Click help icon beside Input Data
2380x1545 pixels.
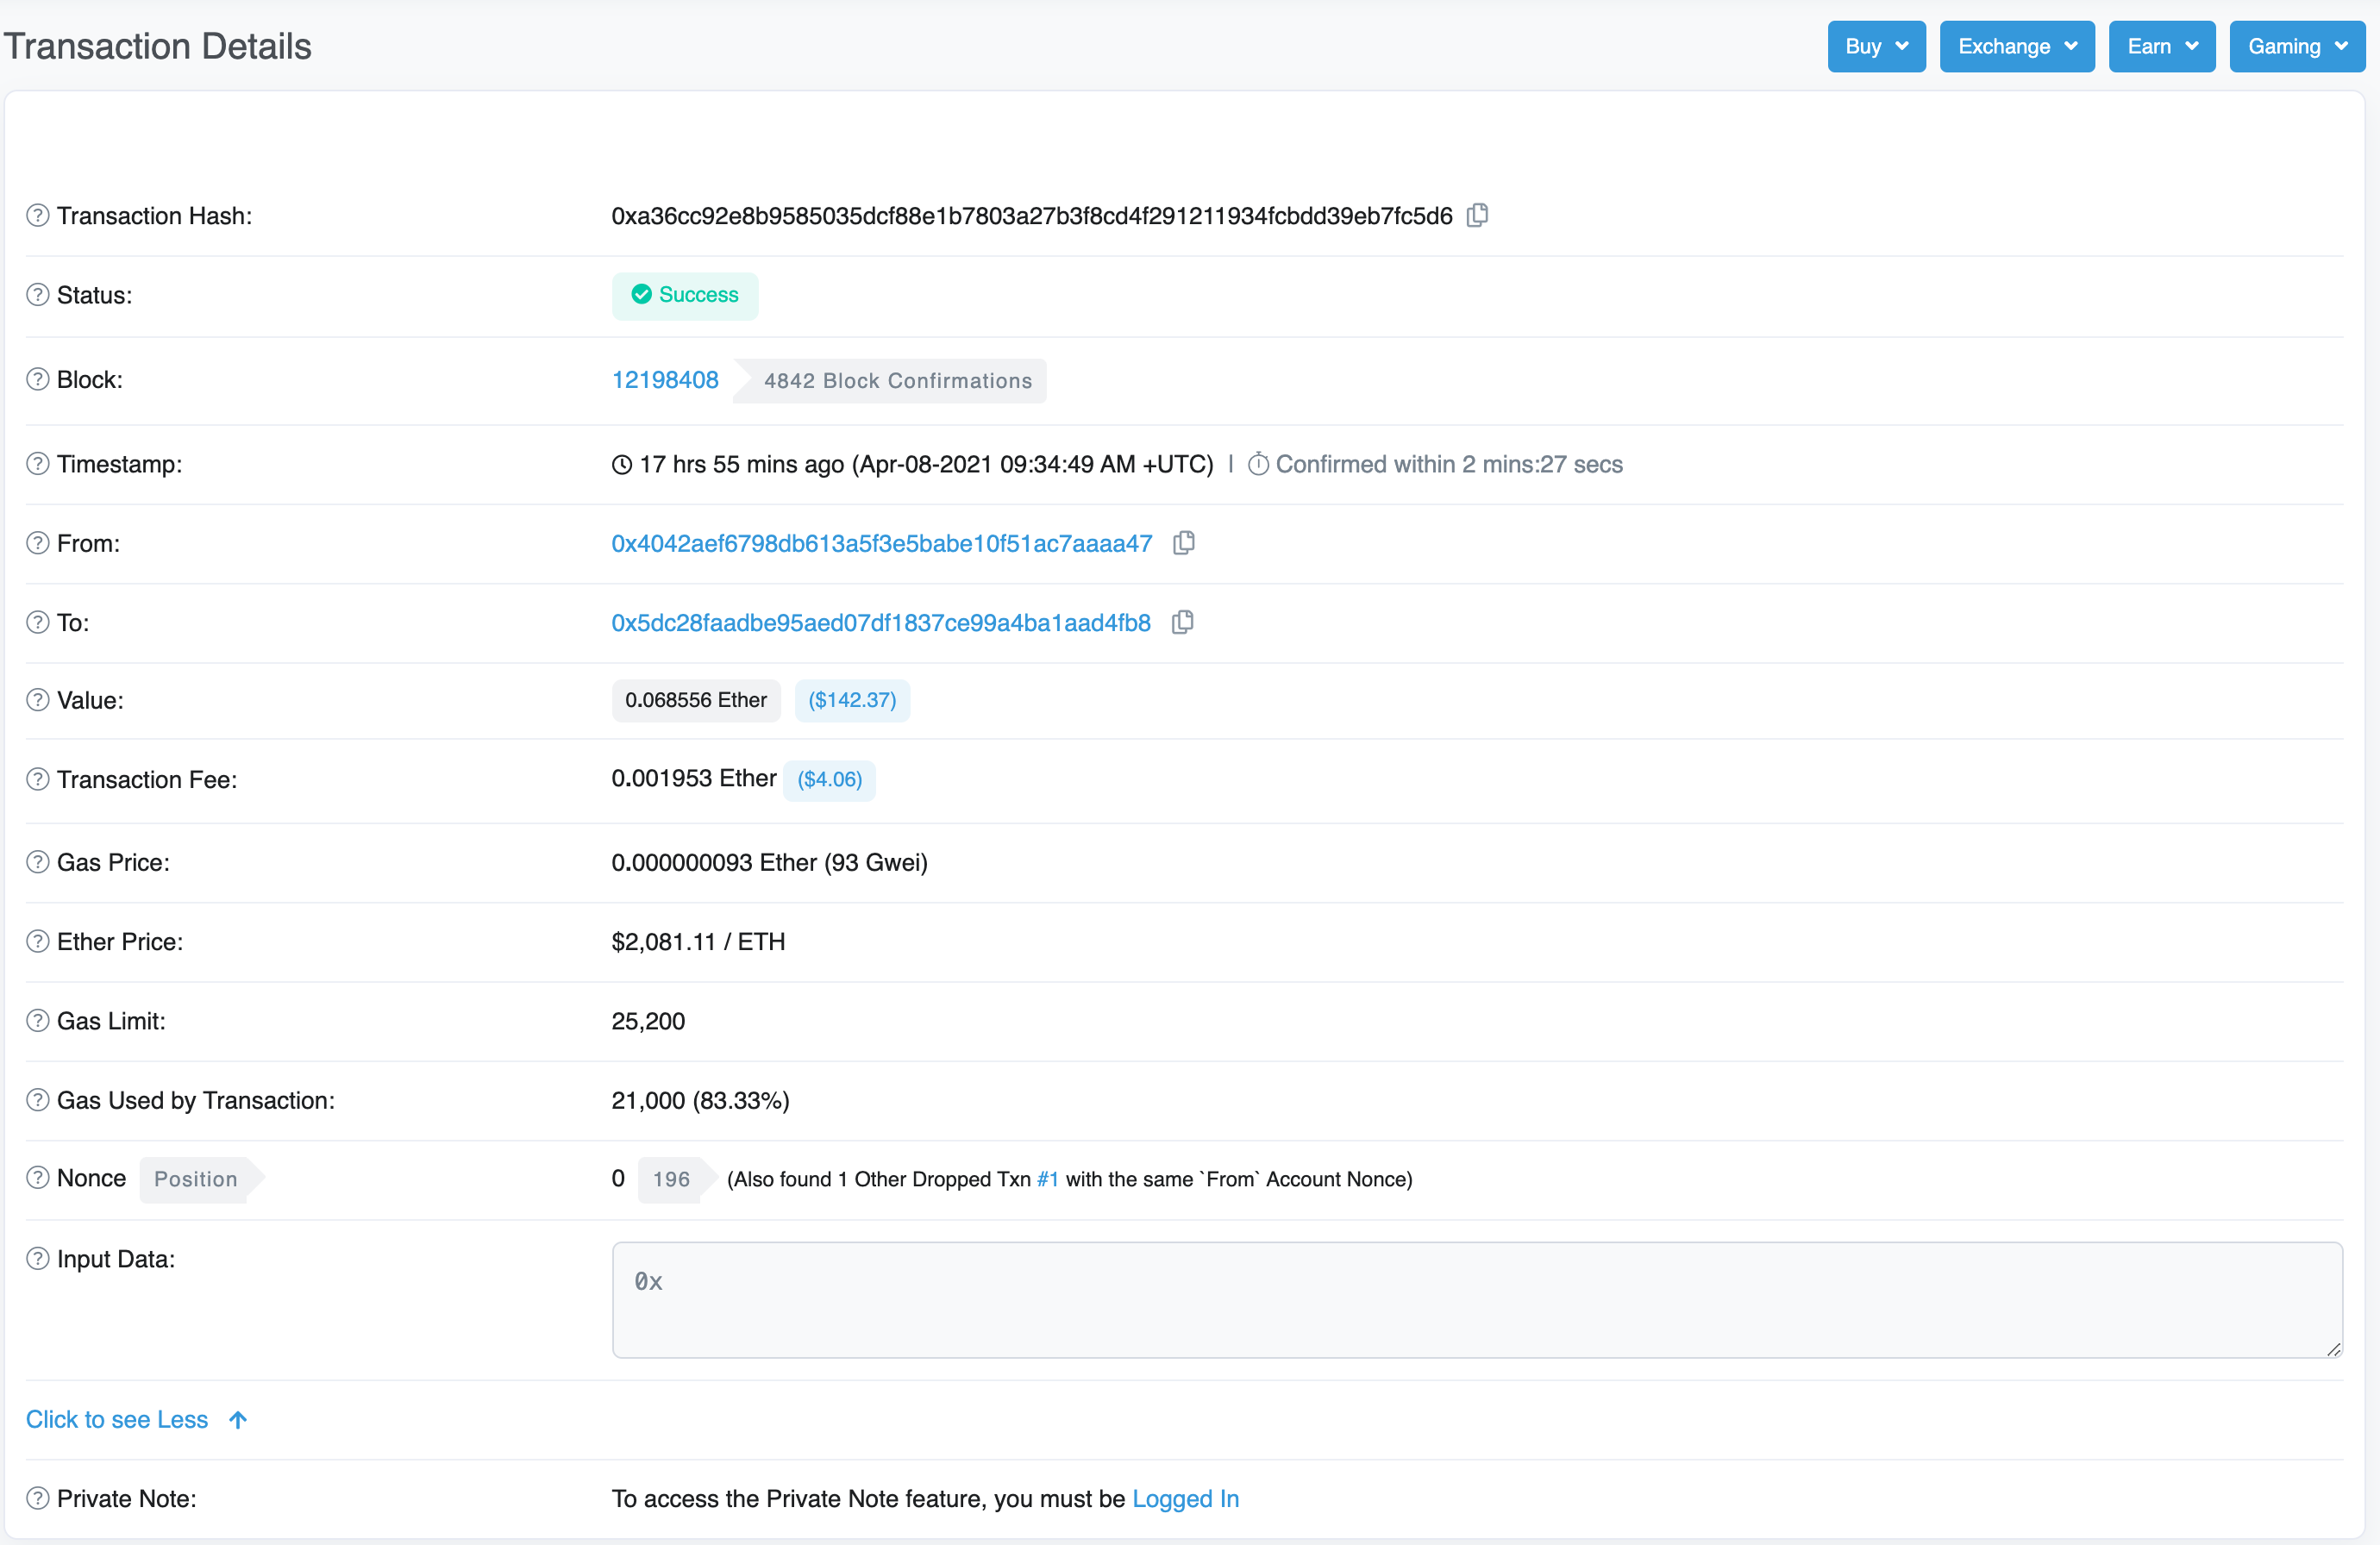click(38, 1259)
